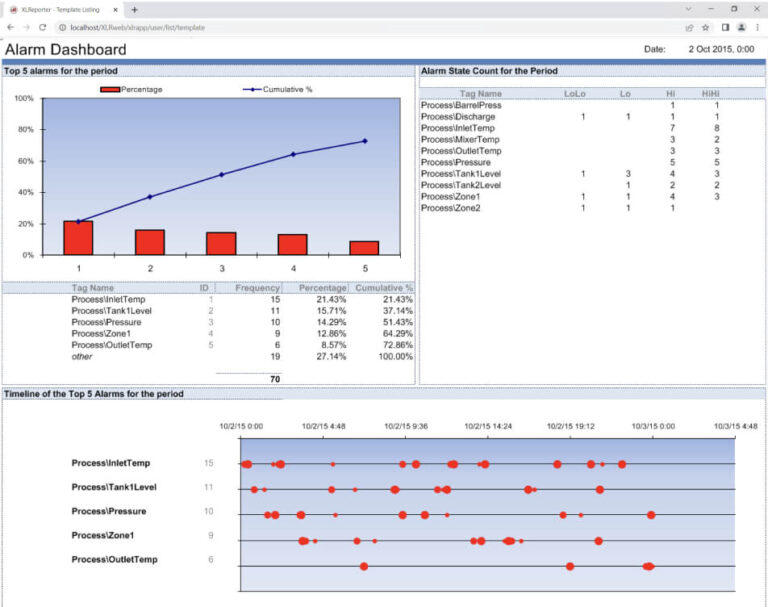The image size is (768, 607).
Task: Click Process\Tank1Level in alarm state table
Action: (x=461, y=174)
